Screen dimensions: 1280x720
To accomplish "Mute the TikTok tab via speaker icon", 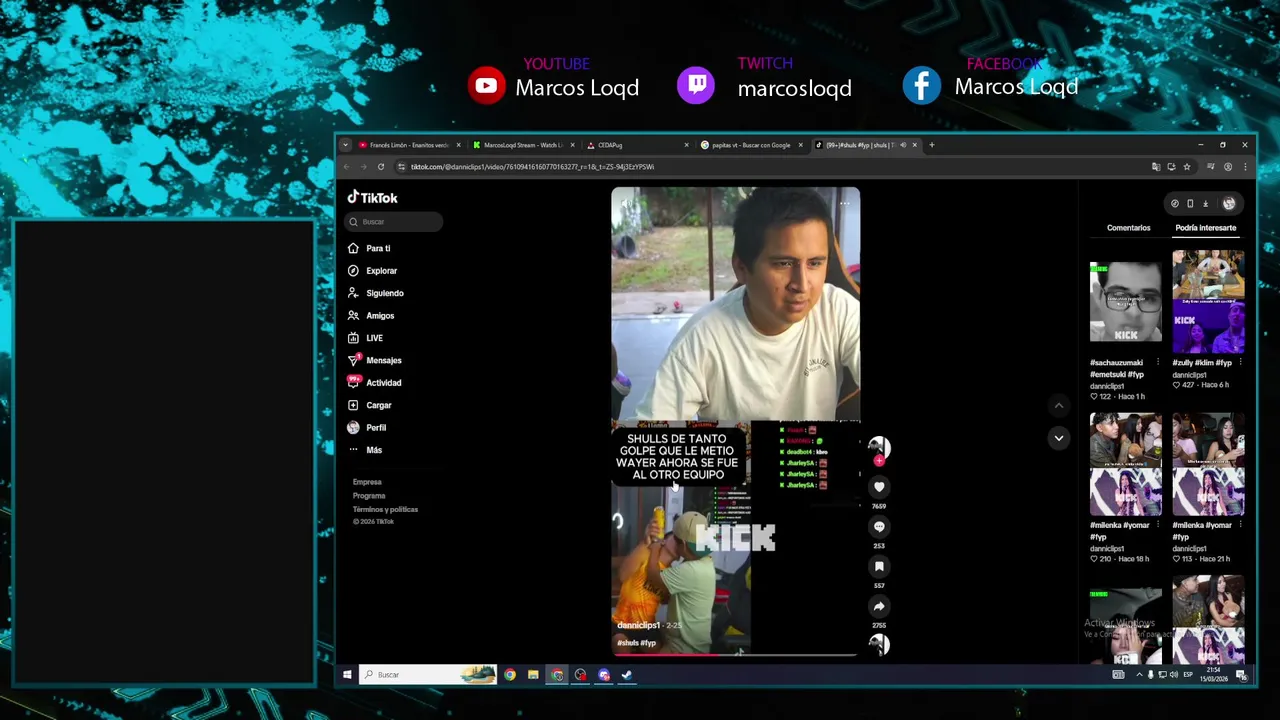I will click(903, 145).
